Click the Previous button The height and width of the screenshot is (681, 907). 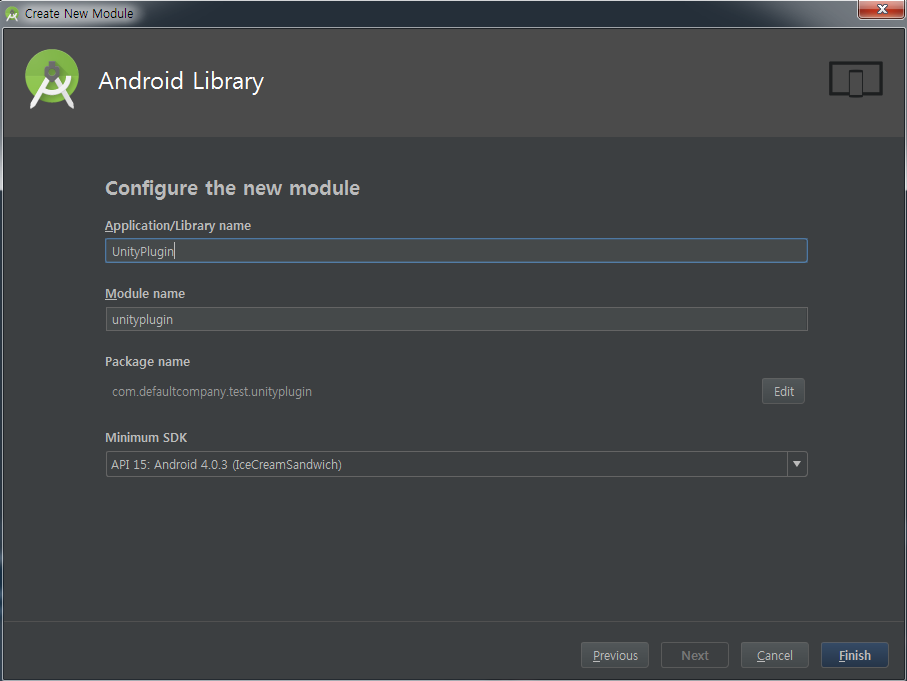[x=614, y=655]
